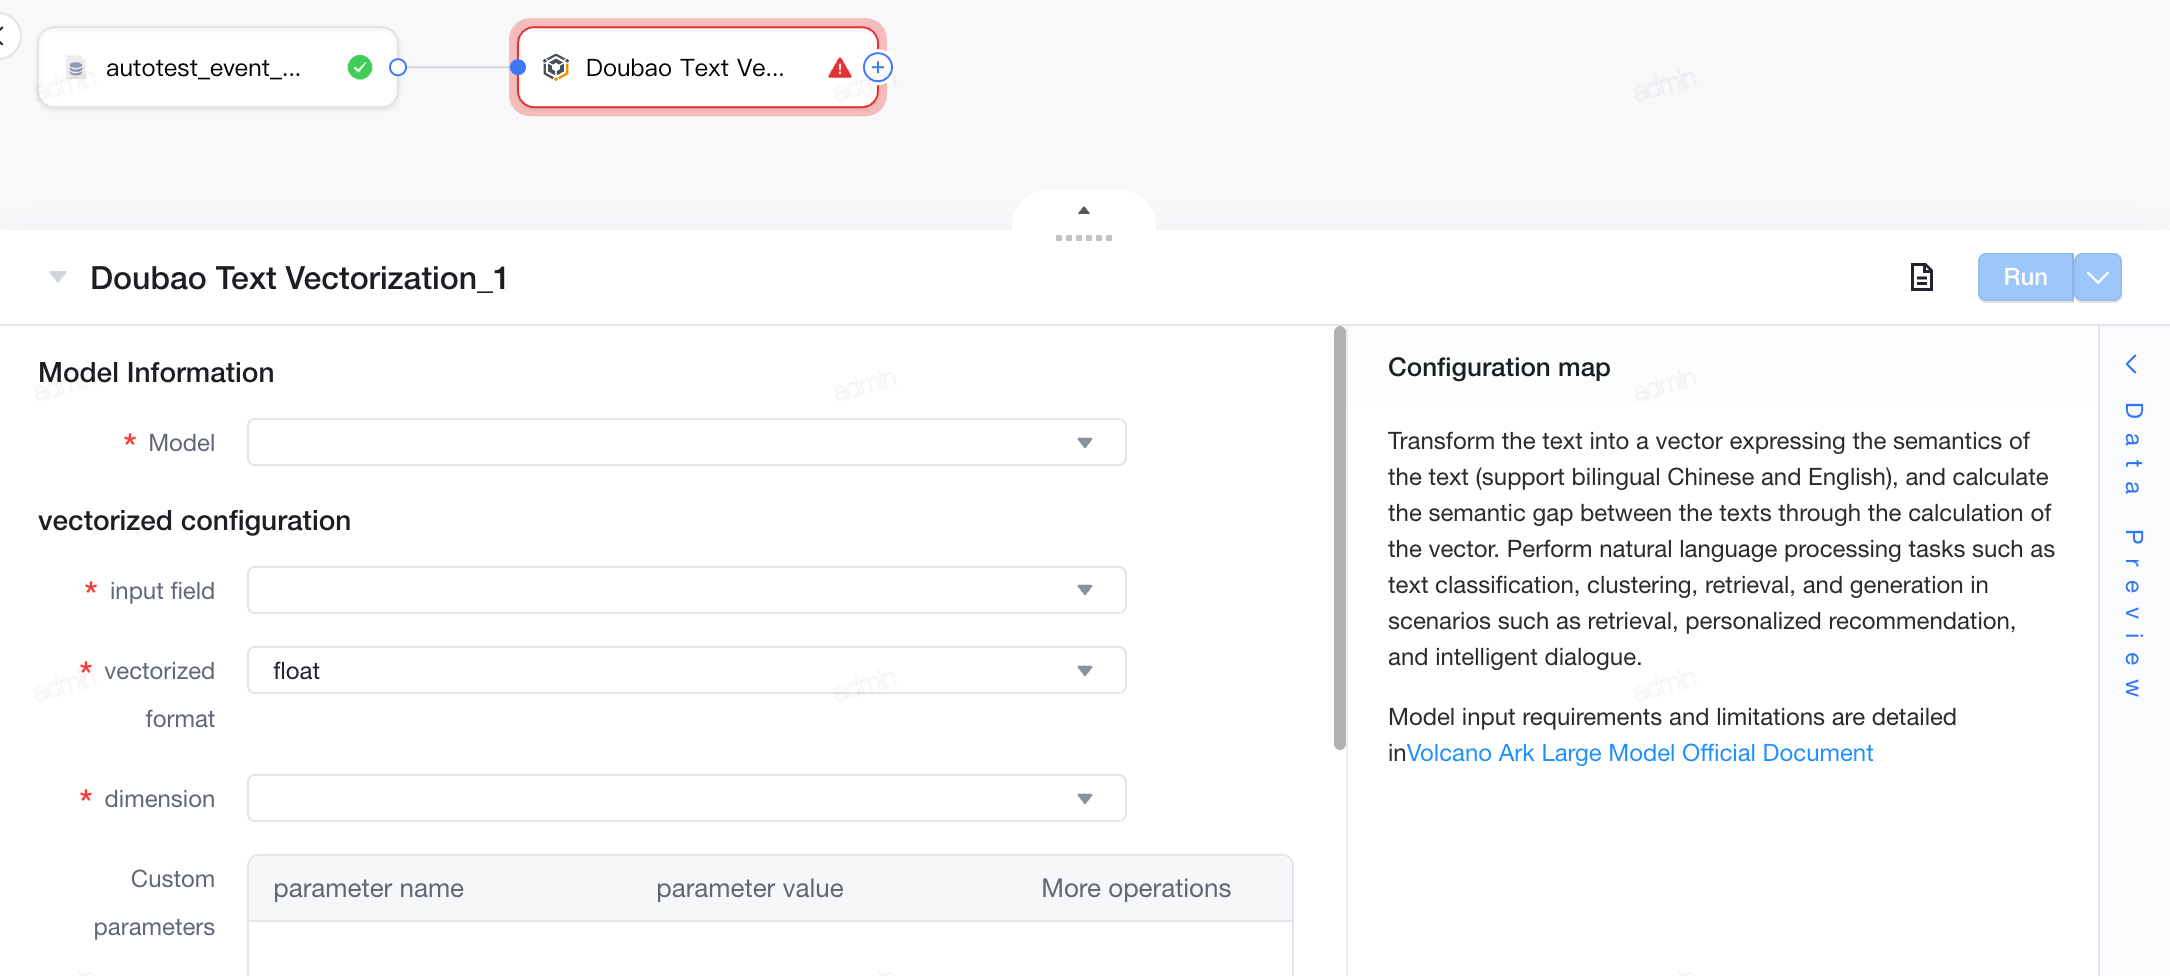Click the blue input port of Doubao node
The width and height of the screenshot is (2170, 976).
click(x=518, y=67)
